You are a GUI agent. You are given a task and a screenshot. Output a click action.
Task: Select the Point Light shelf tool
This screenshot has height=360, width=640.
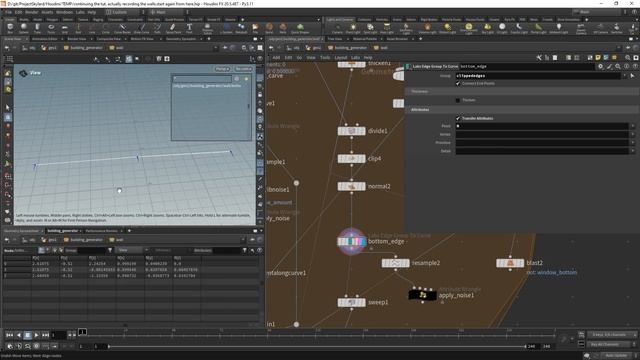pyautogui.click(x=353, y=28)
